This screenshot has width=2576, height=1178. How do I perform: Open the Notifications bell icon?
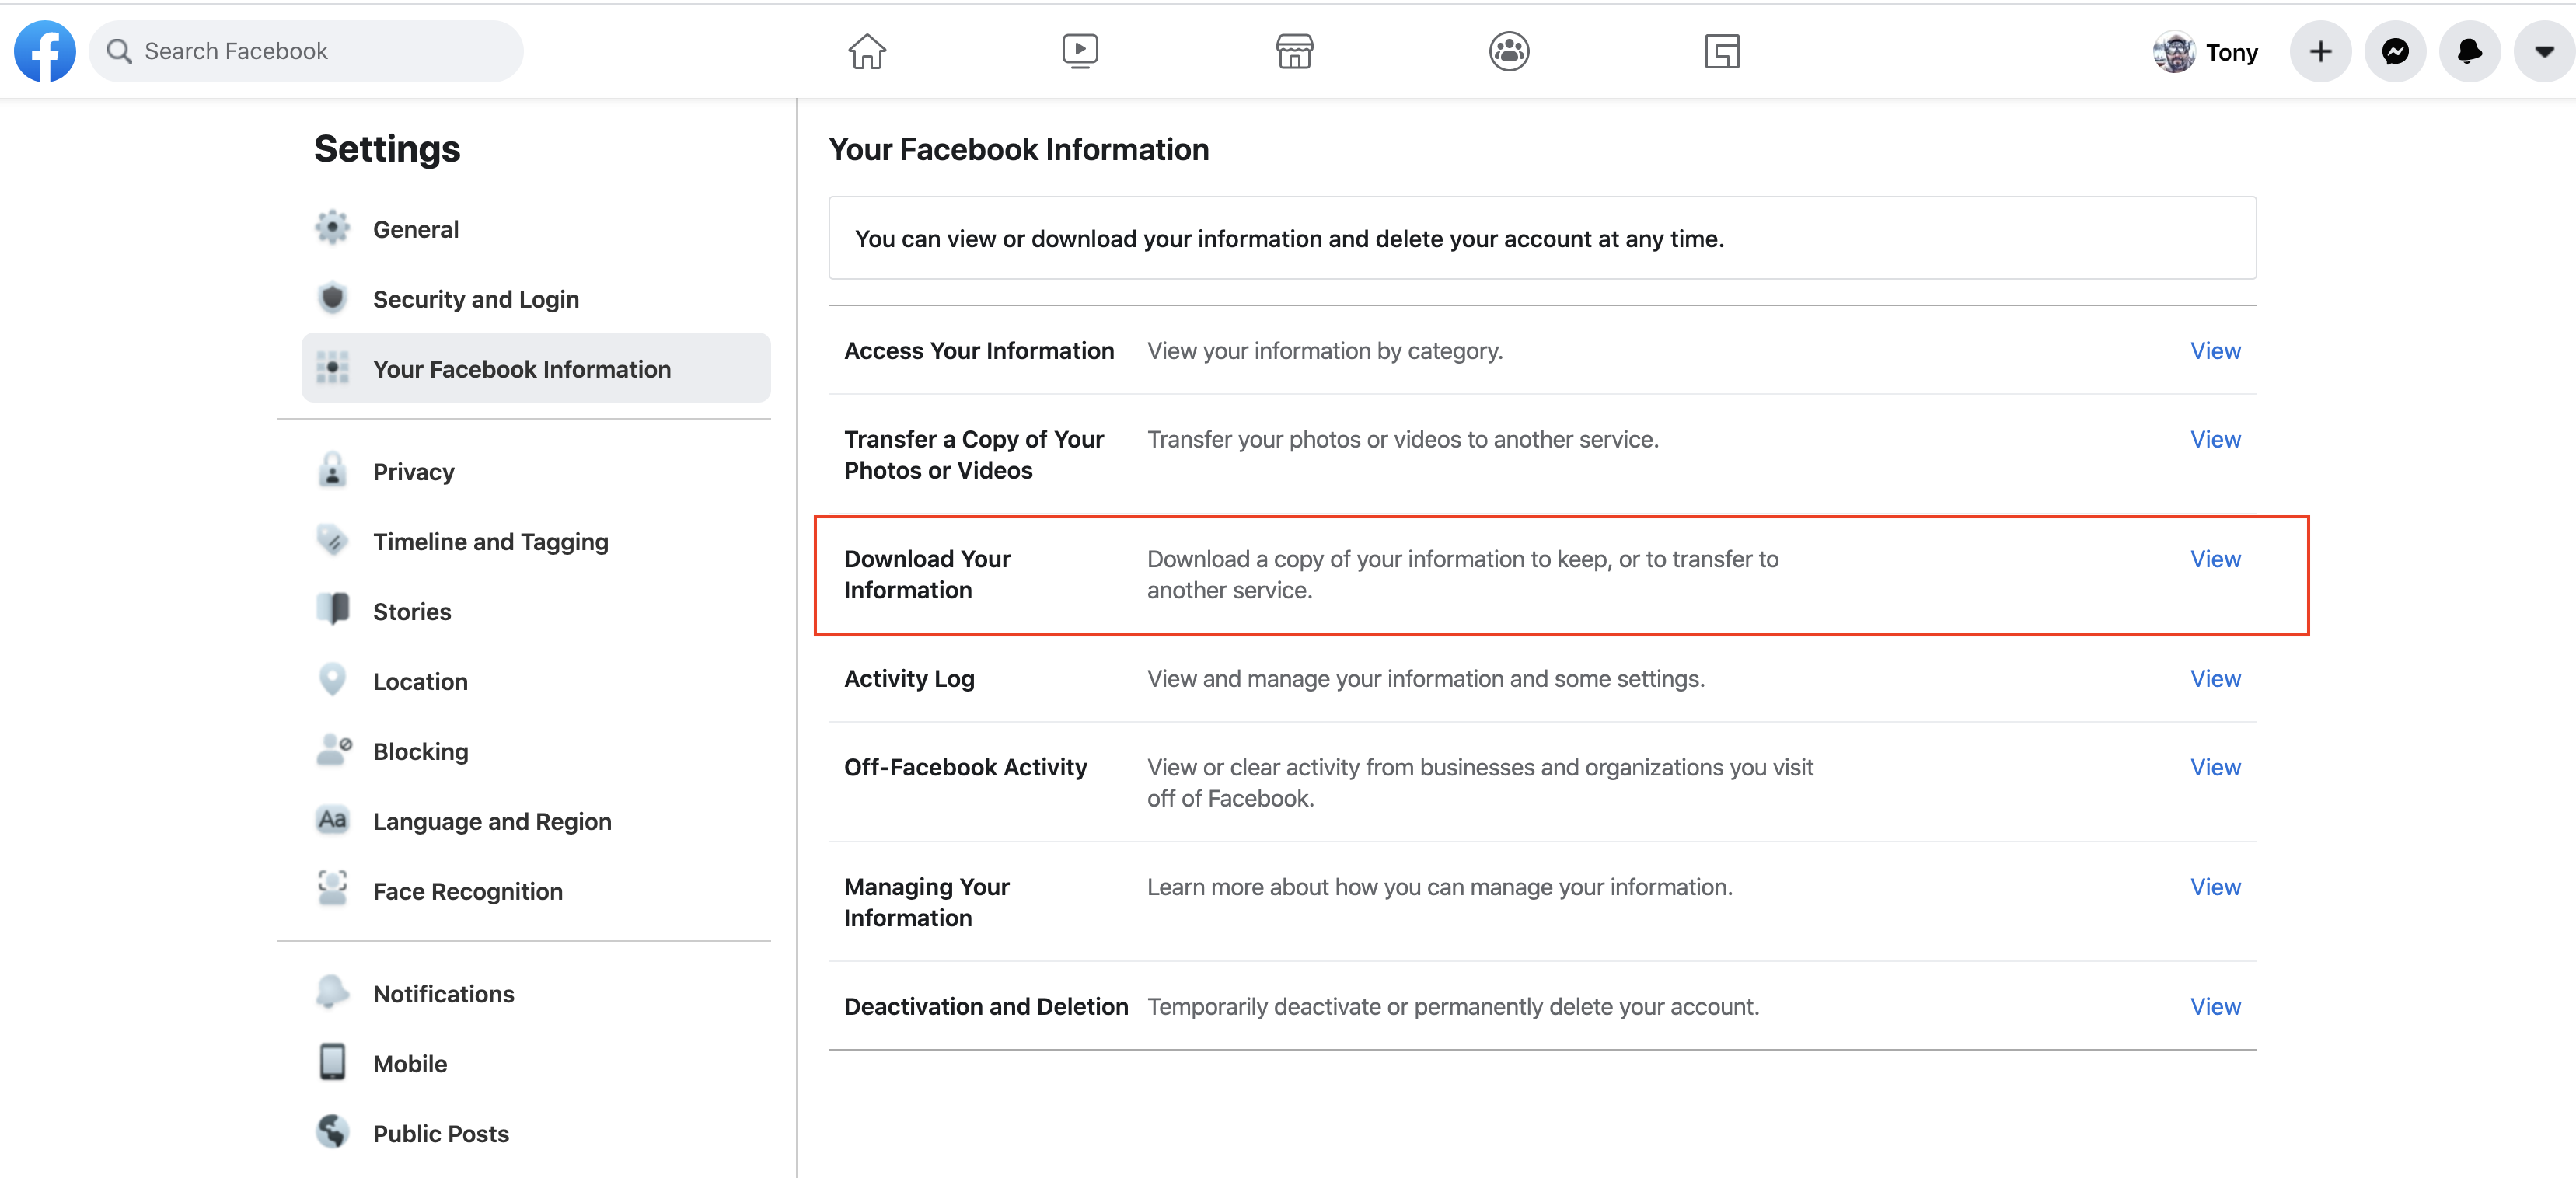tap(2469, 51)
